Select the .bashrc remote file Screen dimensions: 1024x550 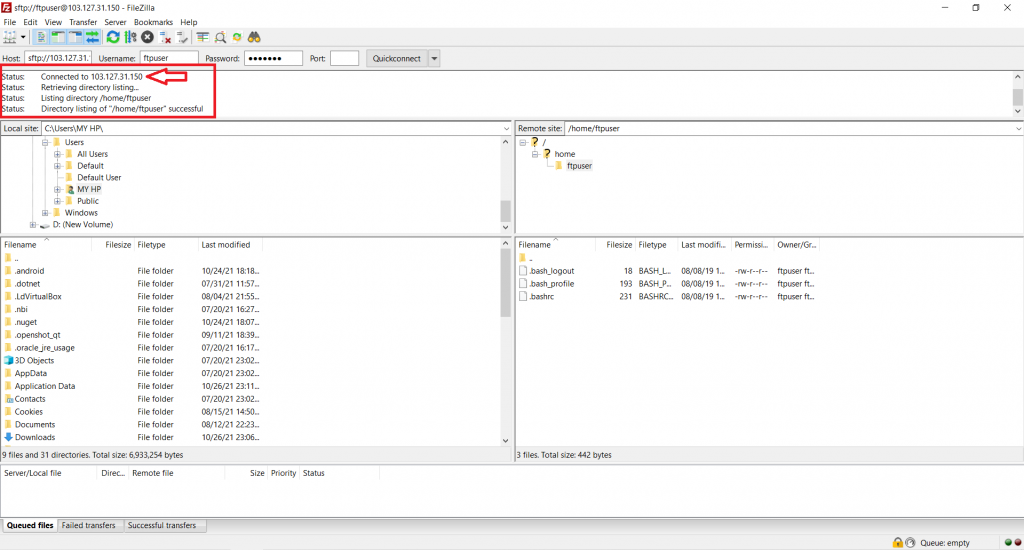[x=541, y=297]
